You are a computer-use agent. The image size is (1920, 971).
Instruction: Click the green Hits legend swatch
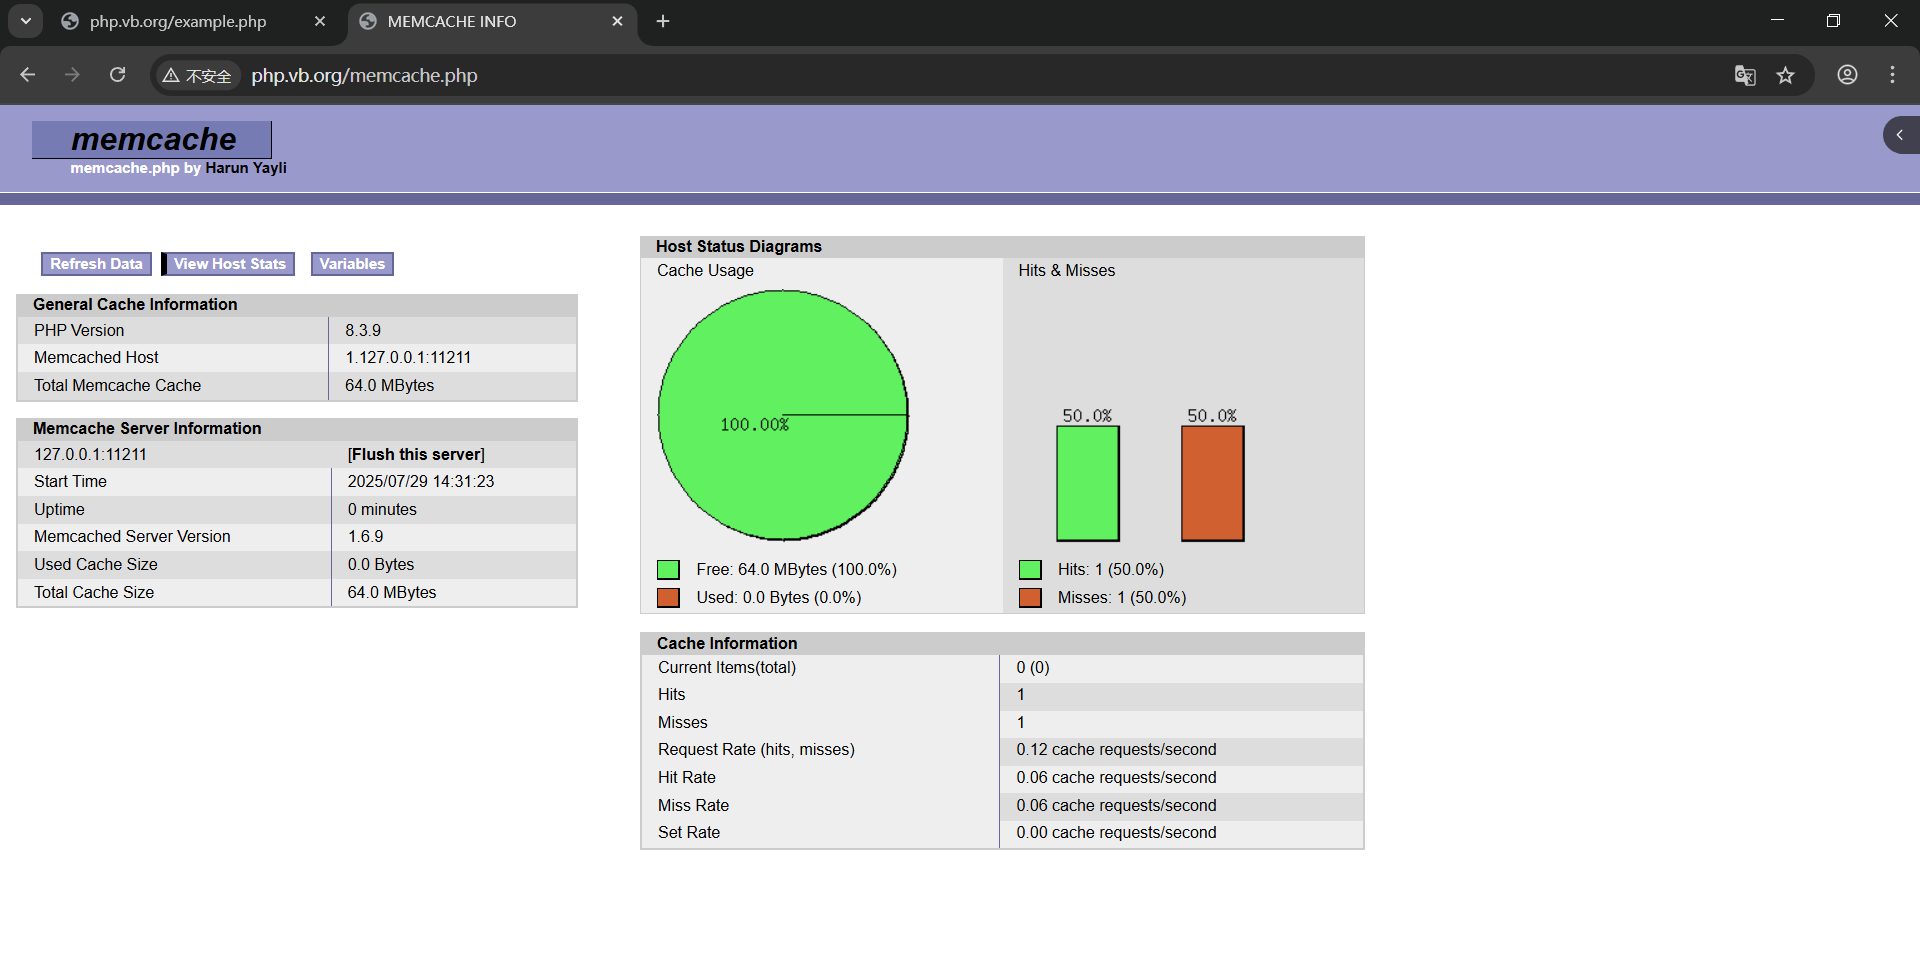1030,570
